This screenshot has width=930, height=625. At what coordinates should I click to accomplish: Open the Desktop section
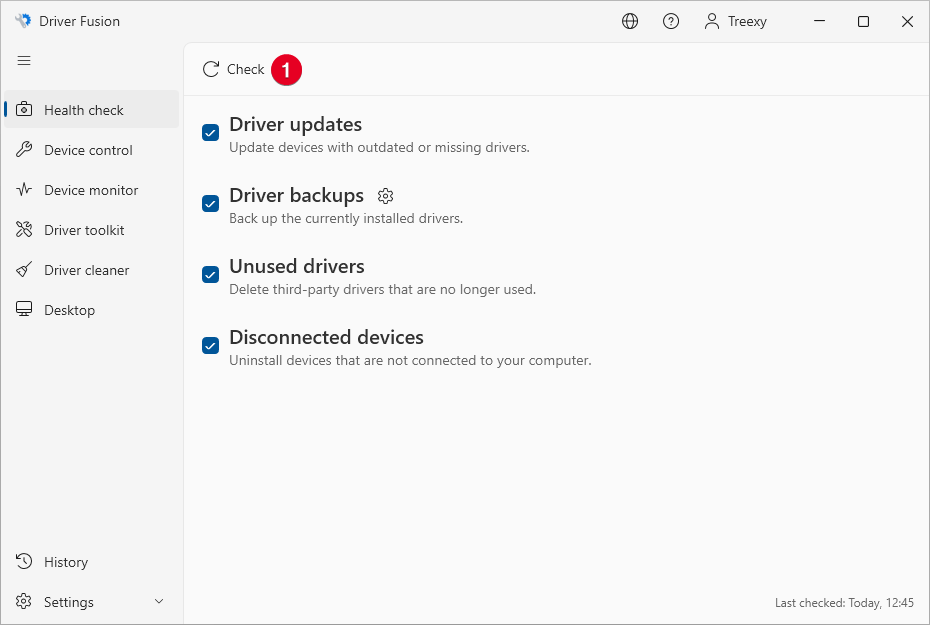click(69, 310)
